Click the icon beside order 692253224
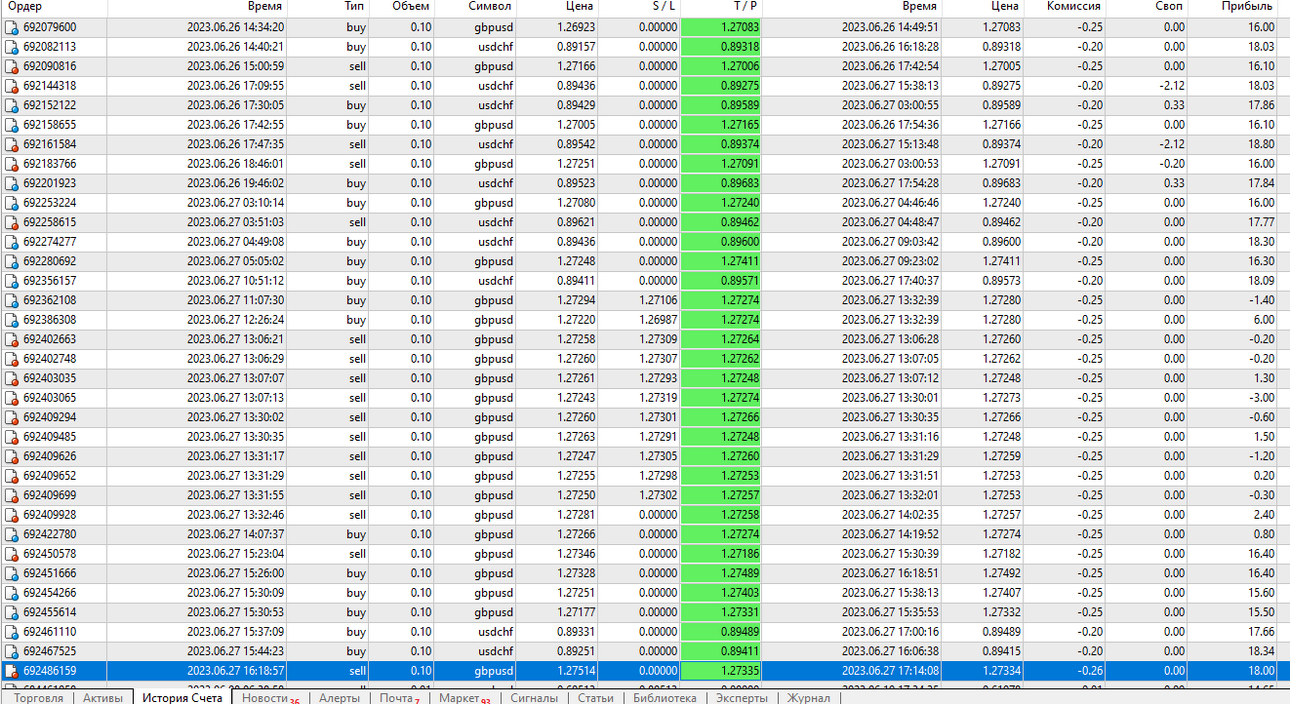1290x704 pixels. pos(12,203)
